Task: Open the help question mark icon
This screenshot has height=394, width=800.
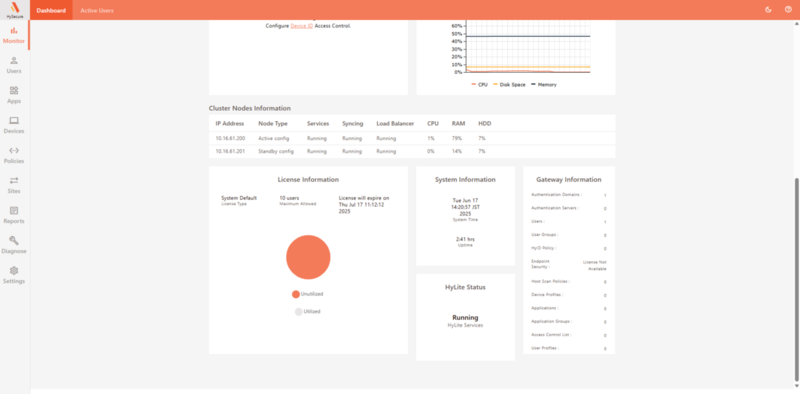Action: (x=788, y=10)
